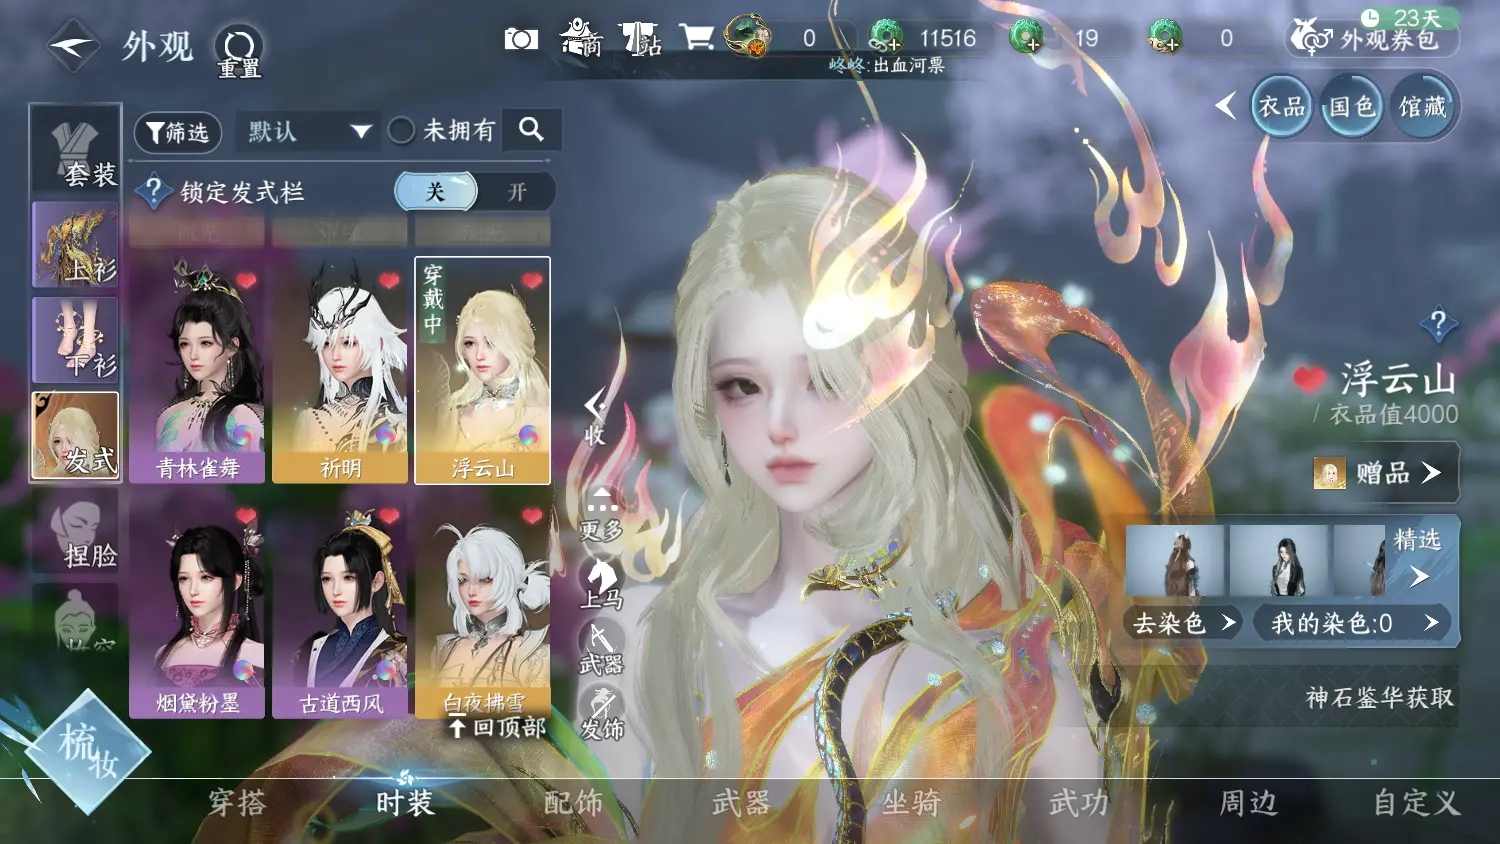This screenshot has width=1500, height=844.
Task: Tap the dragon jade currency icon
Action: coord(747,36)
